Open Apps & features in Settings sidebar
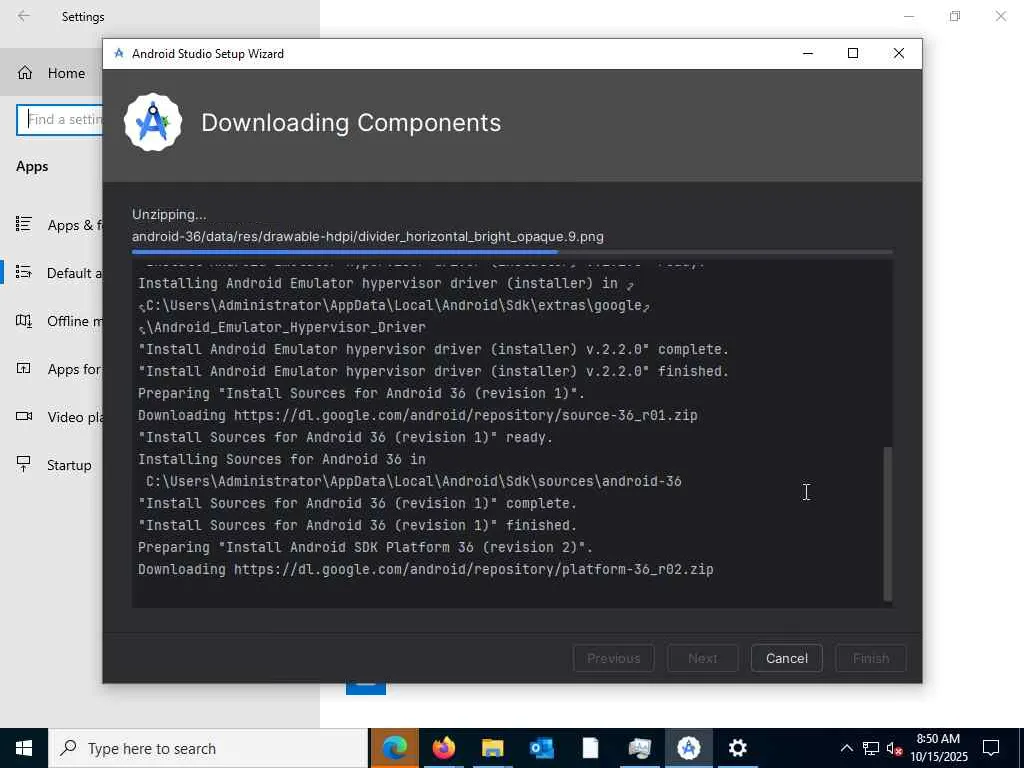1024x768 pixels. pos(51,225)
